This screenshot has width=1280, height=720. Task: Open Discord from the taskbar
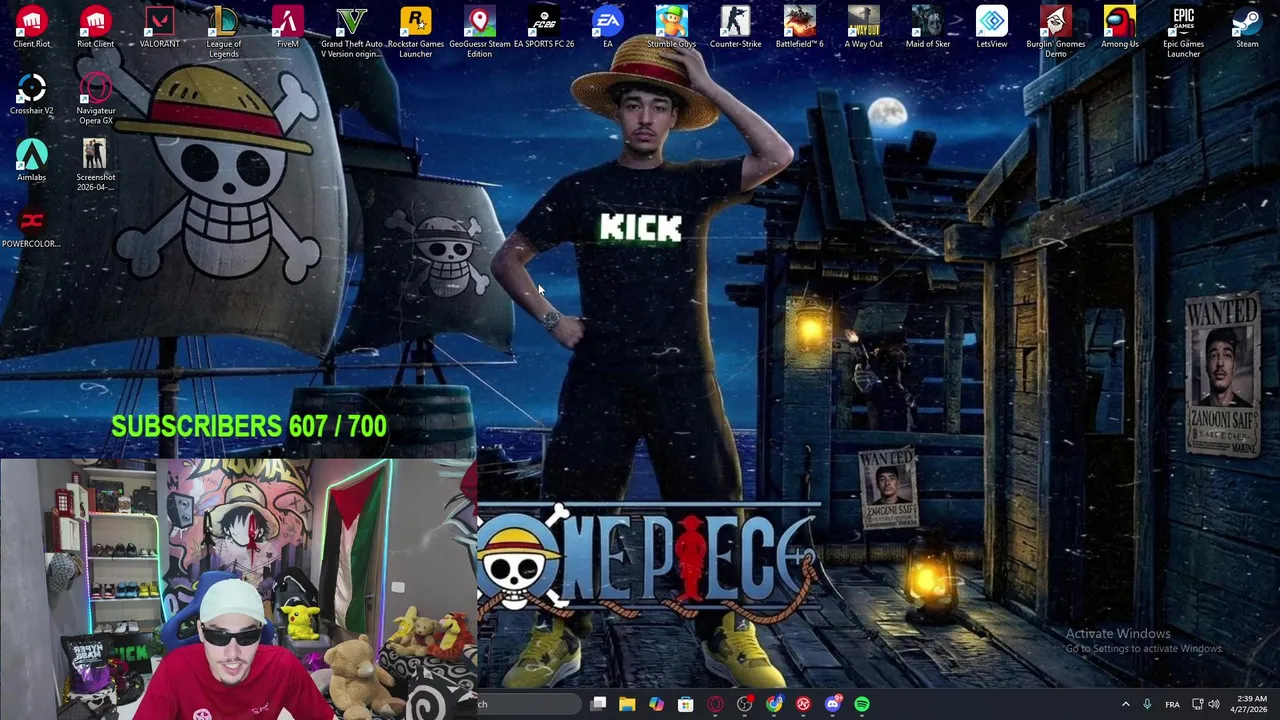(x=833, y=704)
